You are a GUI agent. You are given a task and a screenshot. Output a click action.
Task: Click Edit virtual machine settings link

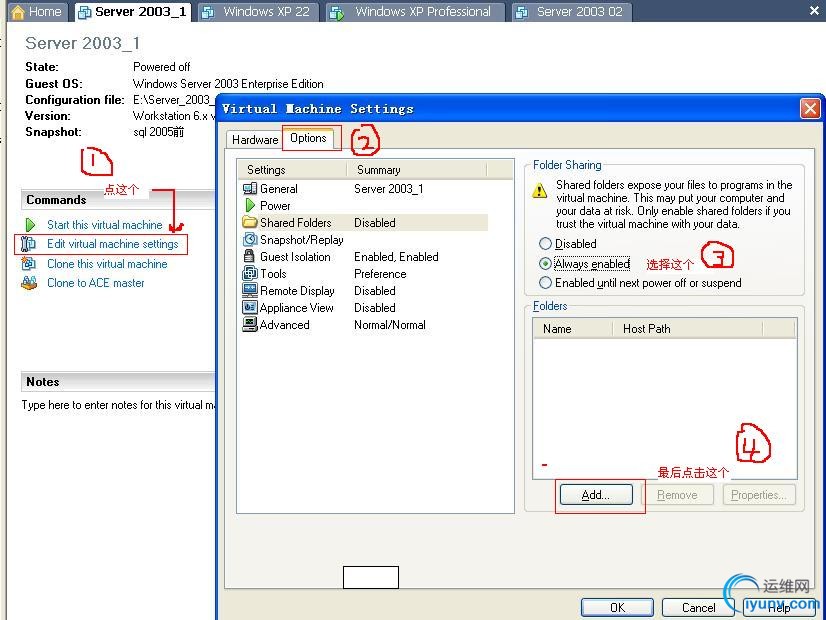tap(113, 244)
